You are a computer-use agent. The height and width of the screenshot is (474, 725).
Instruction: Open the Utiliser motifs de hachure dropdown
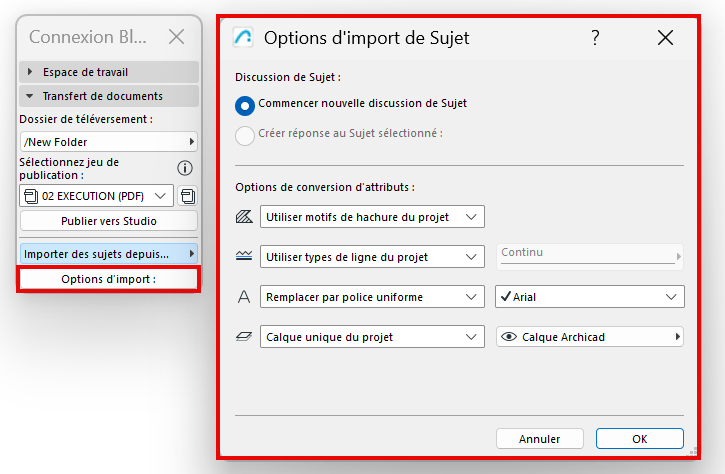point(372,217)
